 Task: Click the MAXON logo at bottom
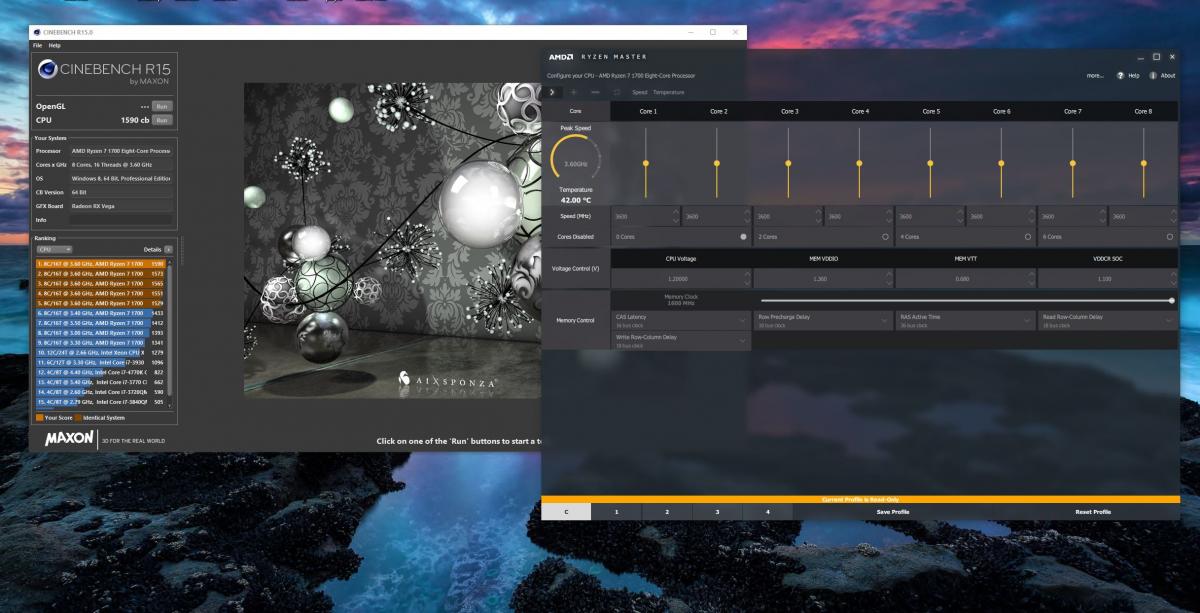tap(70, 438)
